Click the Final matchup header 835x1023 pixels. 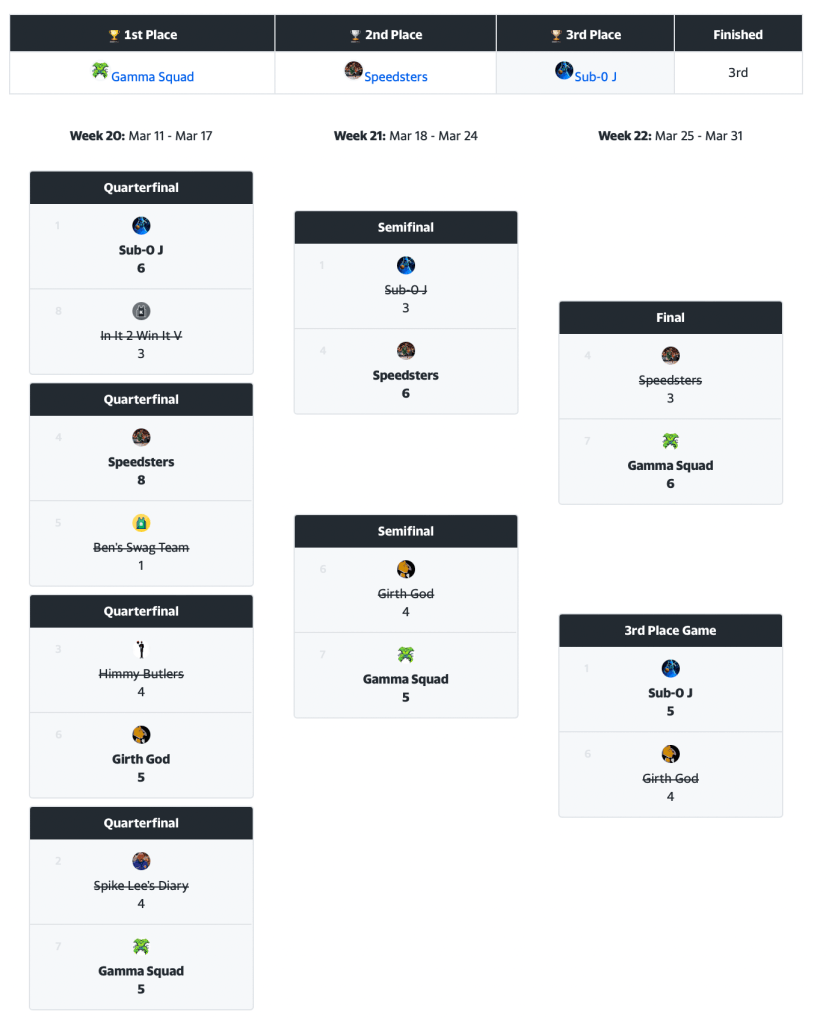(x=670, y=318)
